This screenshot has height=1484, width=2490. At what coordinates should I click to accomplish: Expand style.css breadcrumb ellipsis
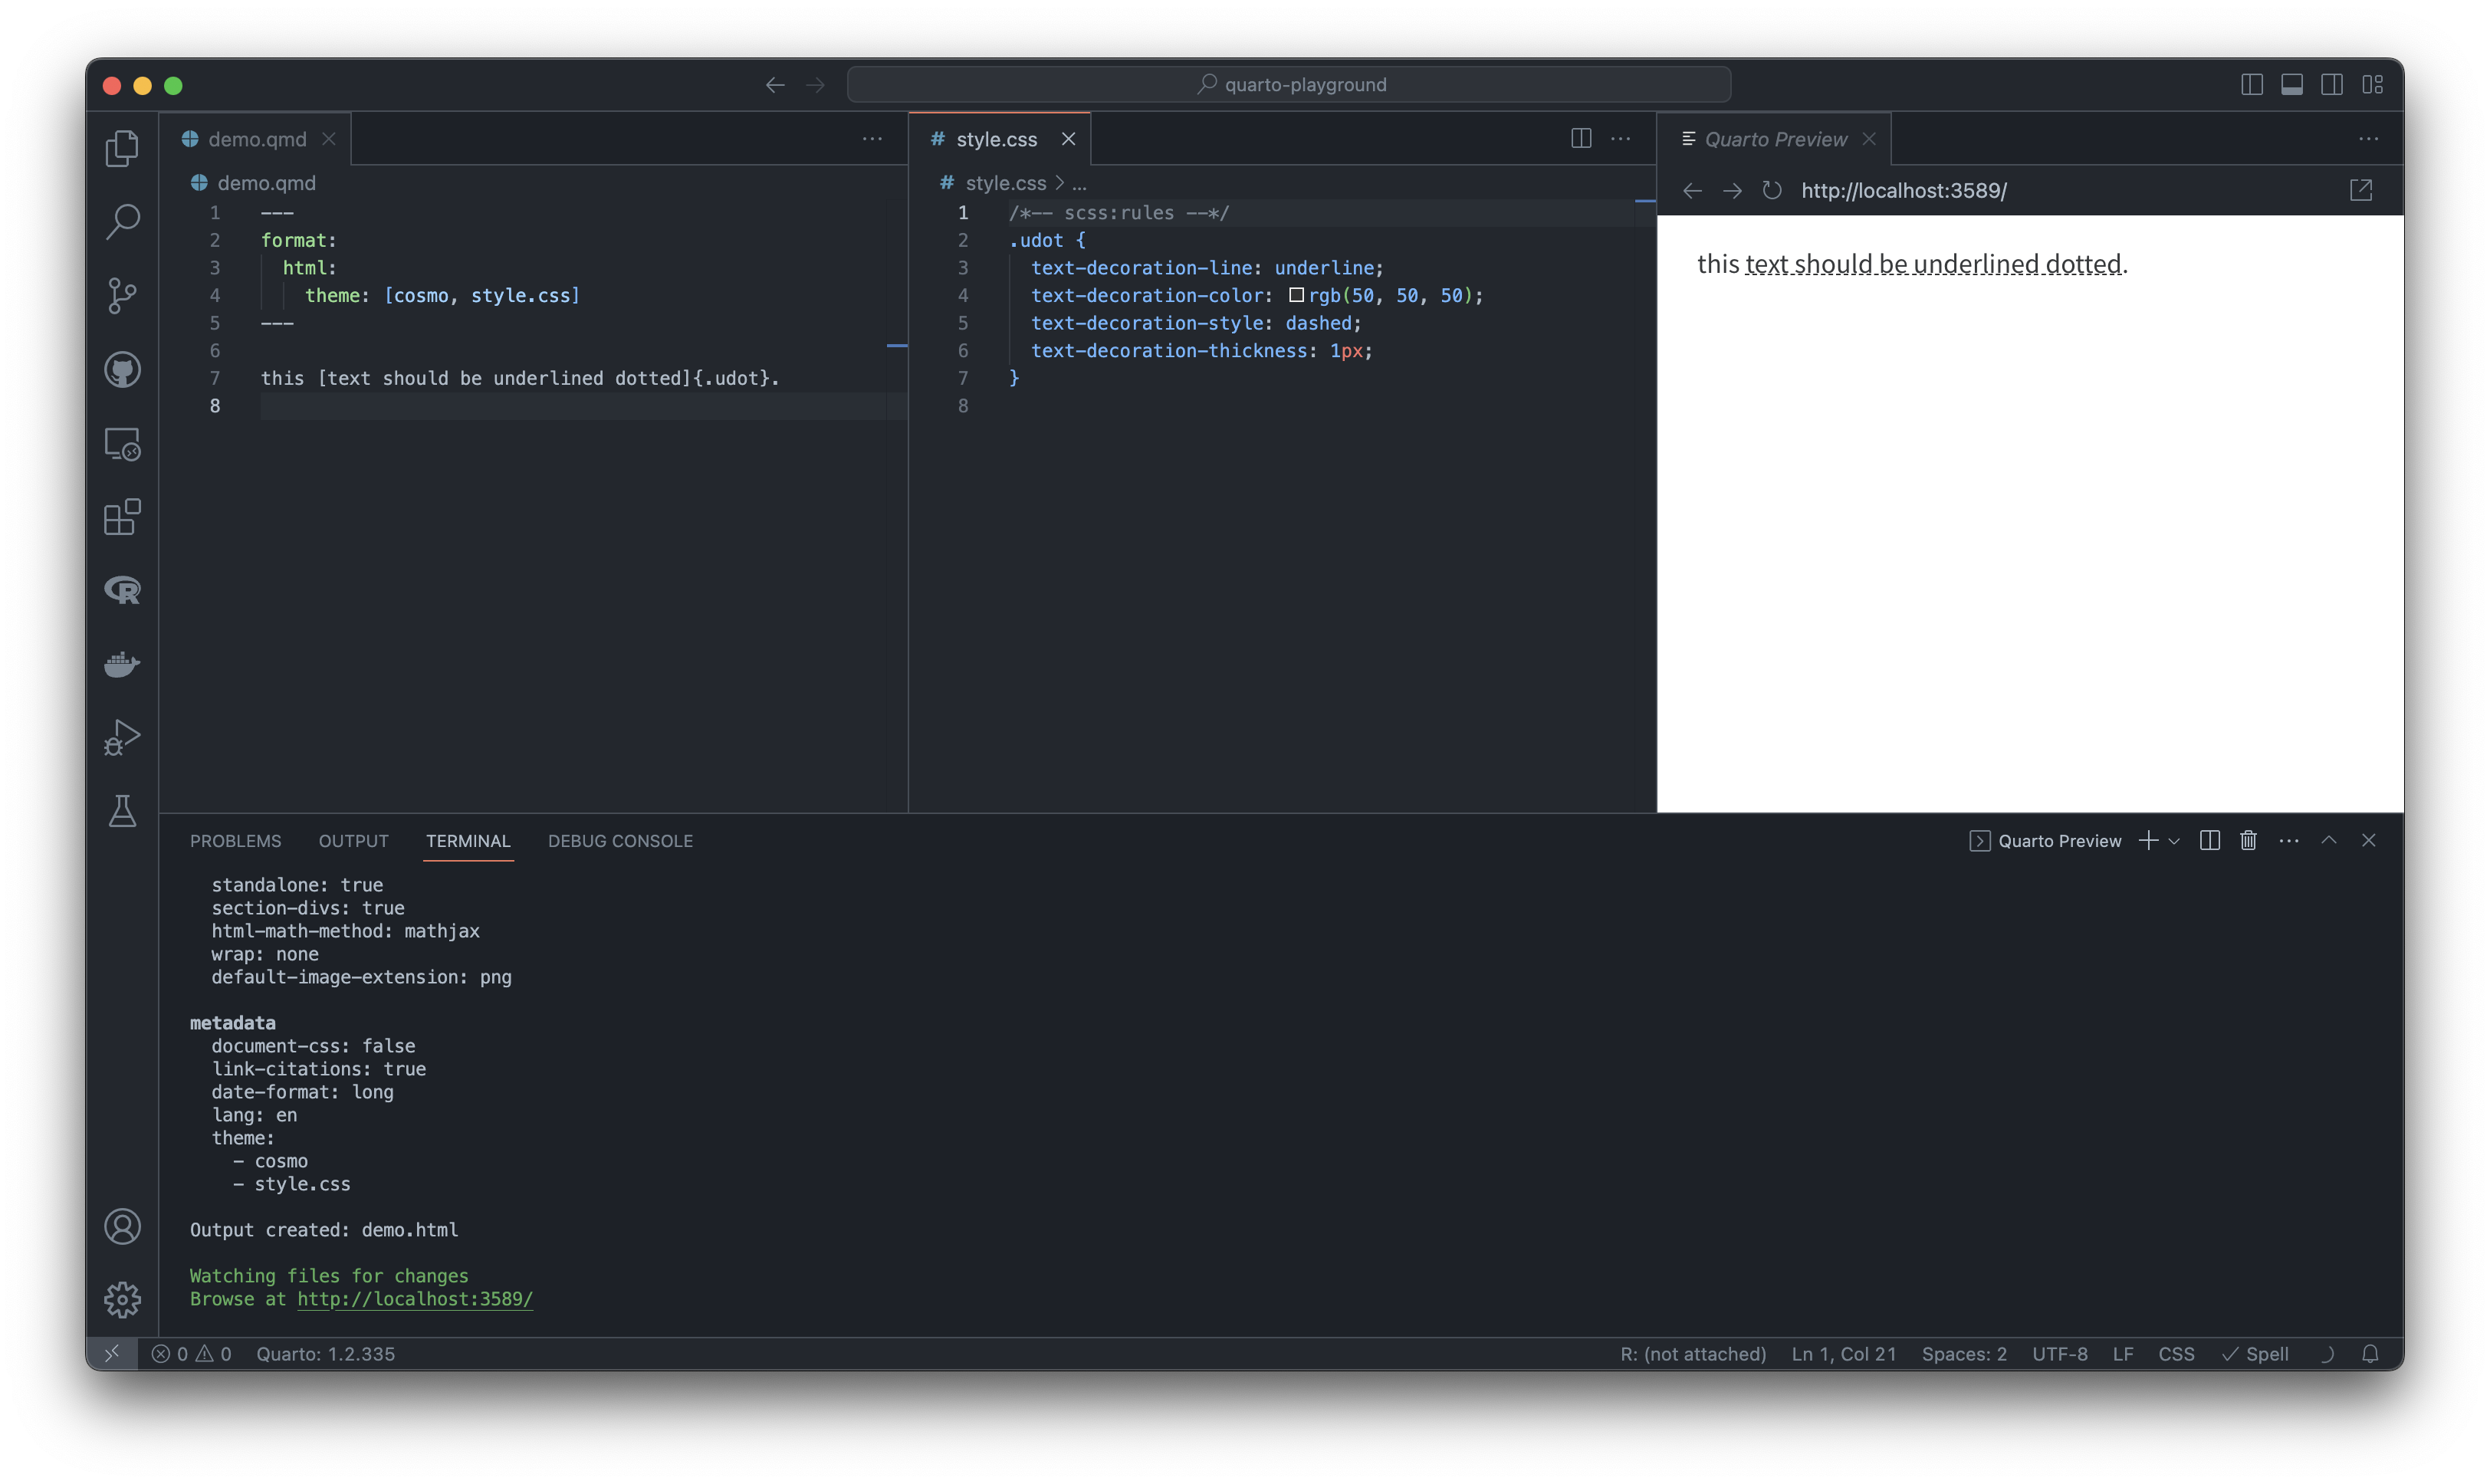[1079, 184]
